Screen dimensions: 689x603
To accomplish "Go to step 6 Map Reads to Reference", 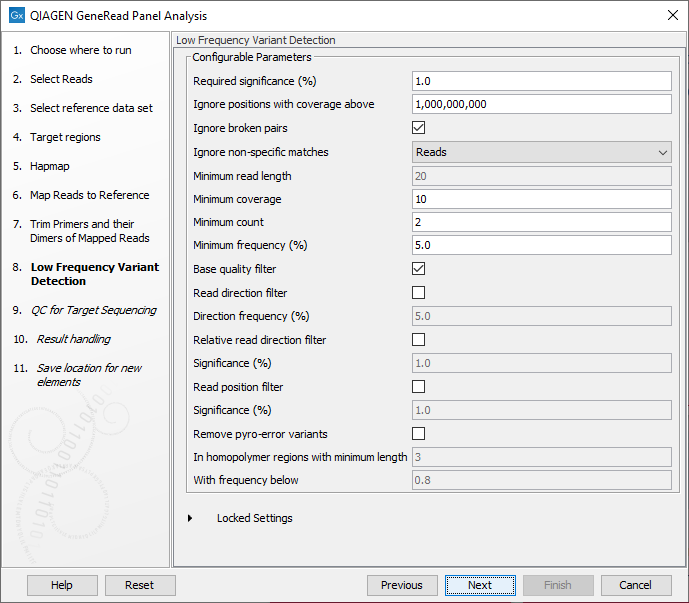I will (90, 195).
